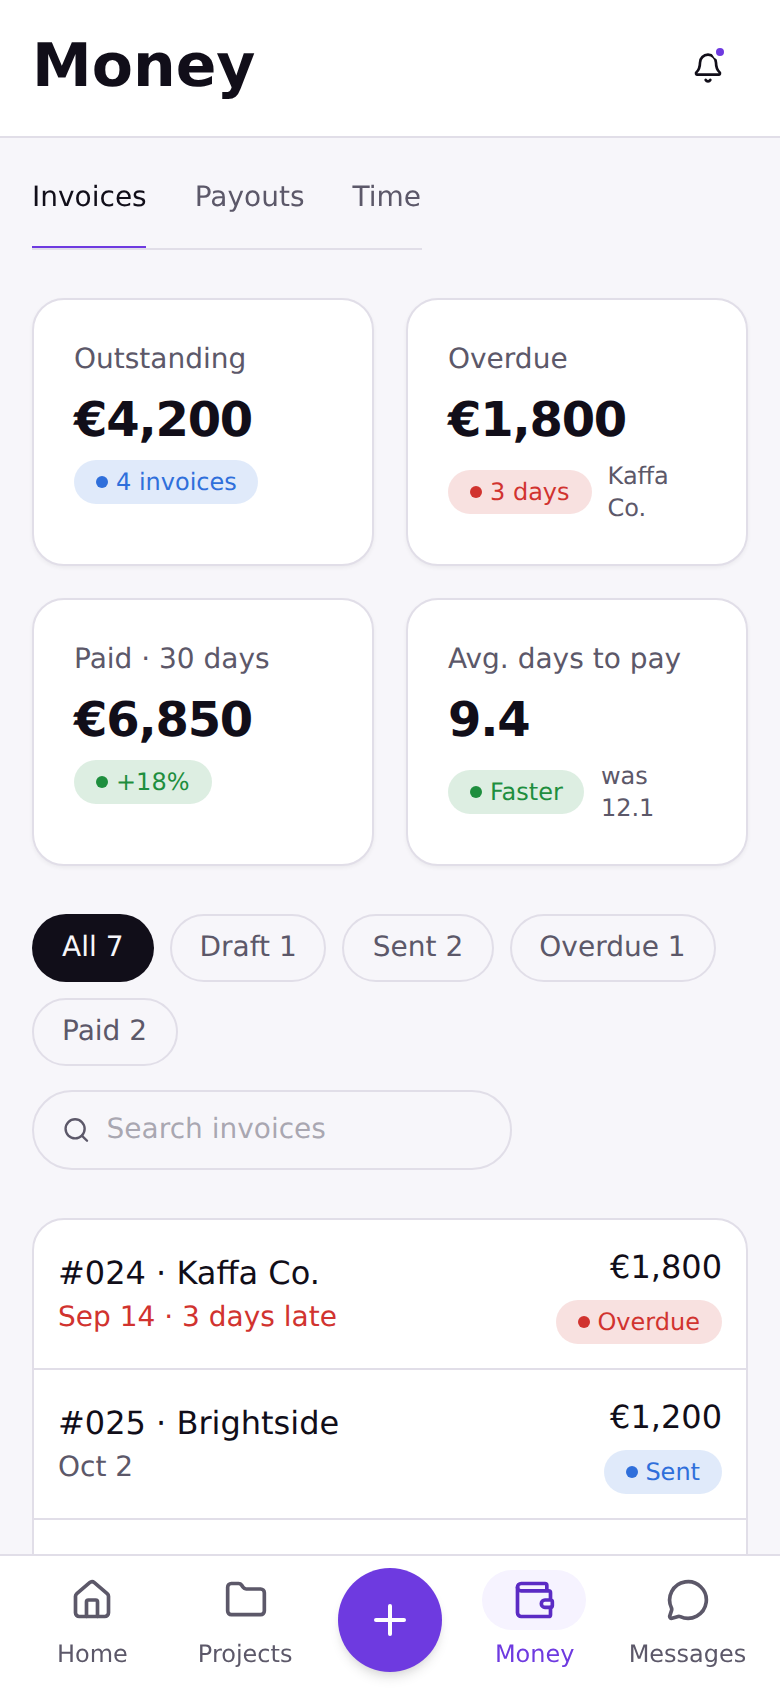The height and width of the screenshot is (1688, 780).
Task: Filter invoices by Paid 2
Action: pos(105,1031)
